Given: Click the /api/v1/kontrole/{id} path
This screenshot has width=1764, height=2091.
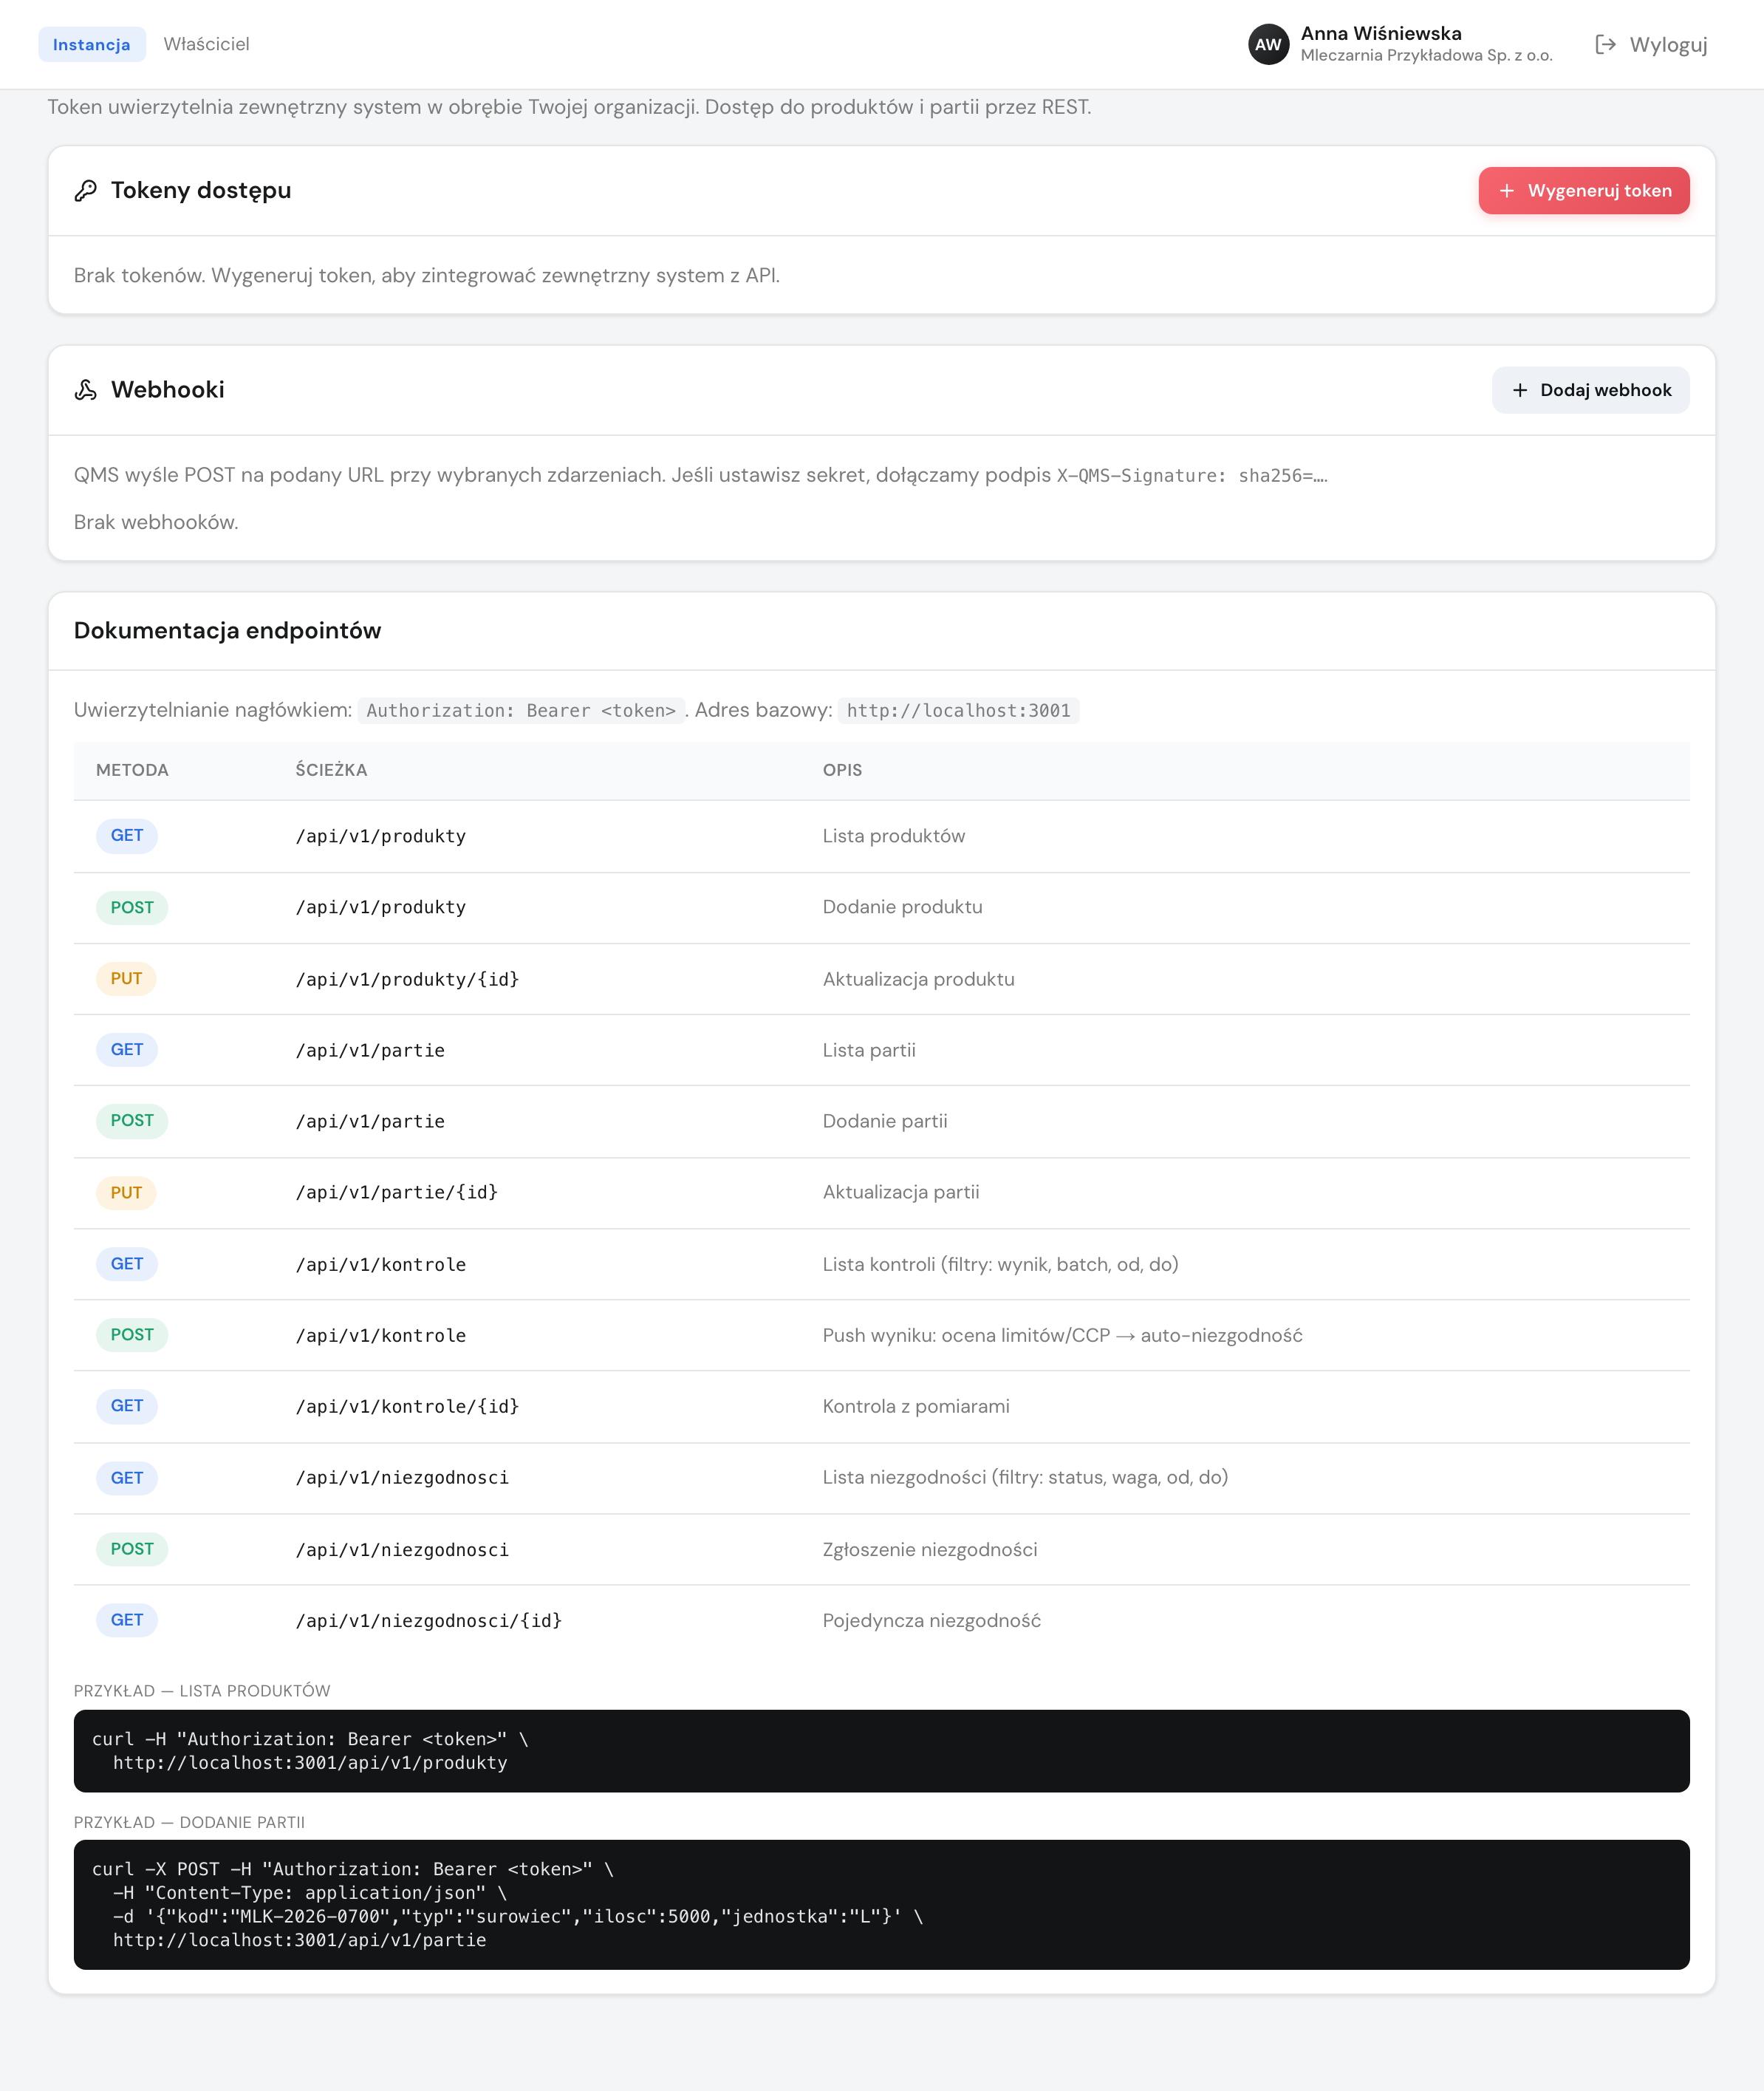Looking at the screenshot, I should coord(407,1406).
